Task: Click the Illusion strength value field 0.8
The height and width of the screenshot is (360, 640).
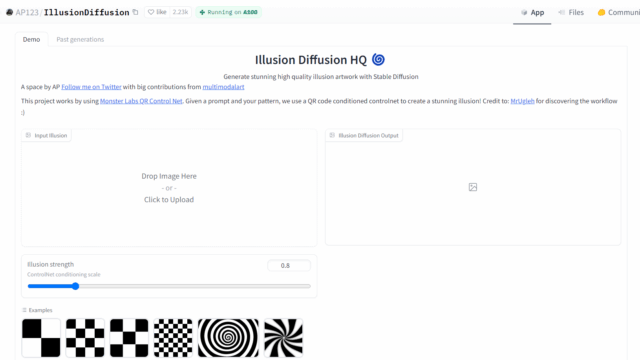Action: point(289,265)
